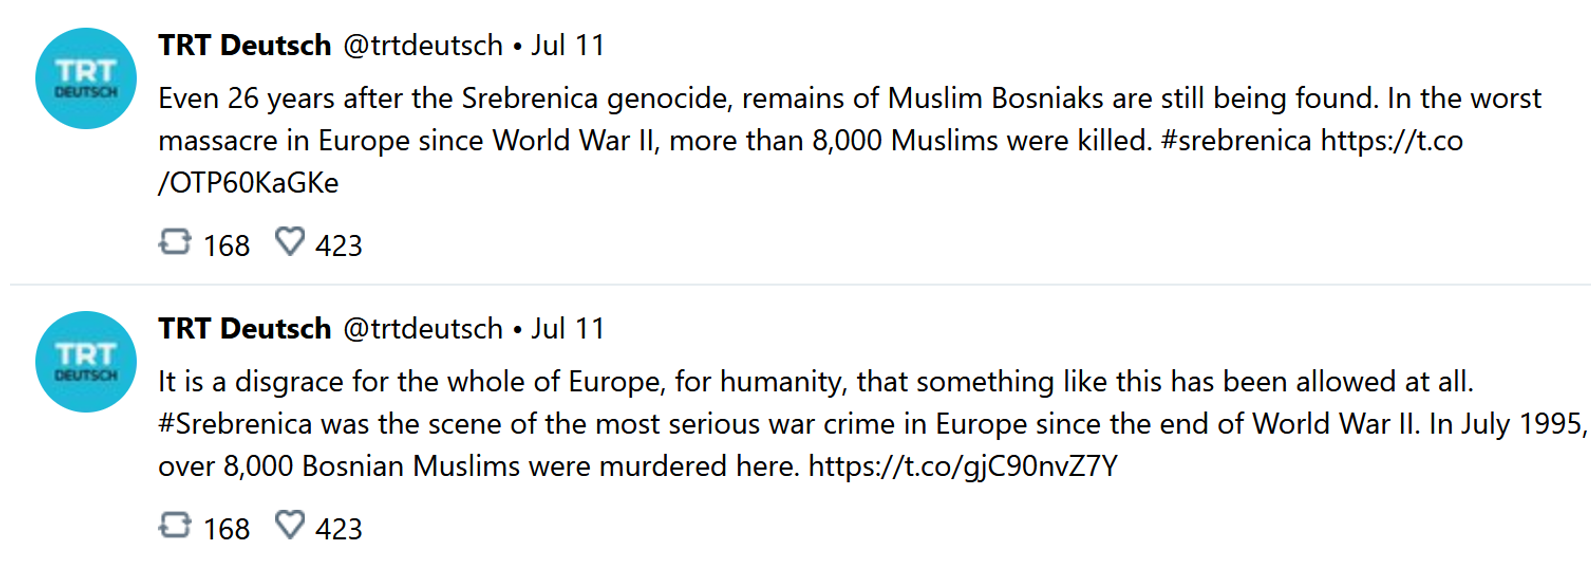Click TRT Deutsch name above the 'It is a disgrace' tweet
1591x563 pixels.
click(x=244, y=328)
